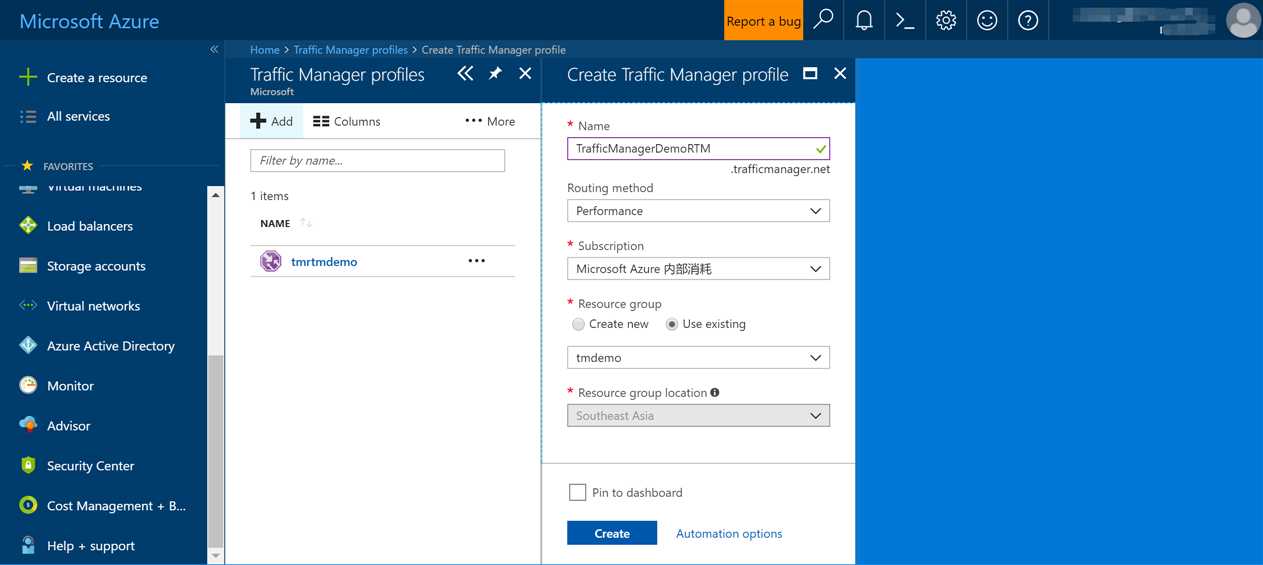
Task: Click the All services list icon
Action: tap(28, 116)
